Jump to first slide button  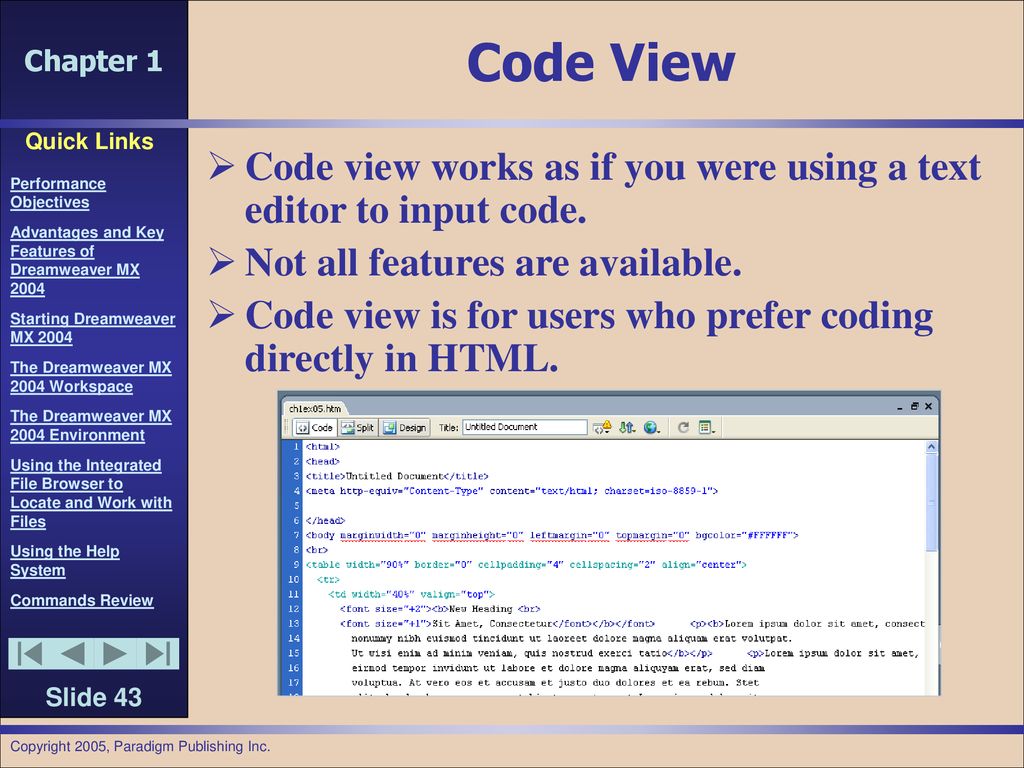(x=29, y=654)
